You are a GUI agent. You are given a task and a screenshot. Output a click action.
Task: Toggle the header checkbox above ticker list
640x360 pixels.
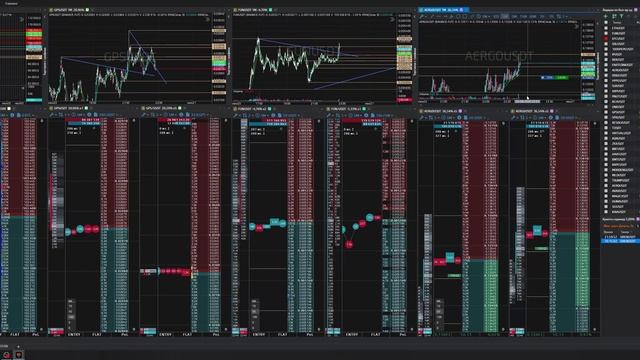point(607,23)
